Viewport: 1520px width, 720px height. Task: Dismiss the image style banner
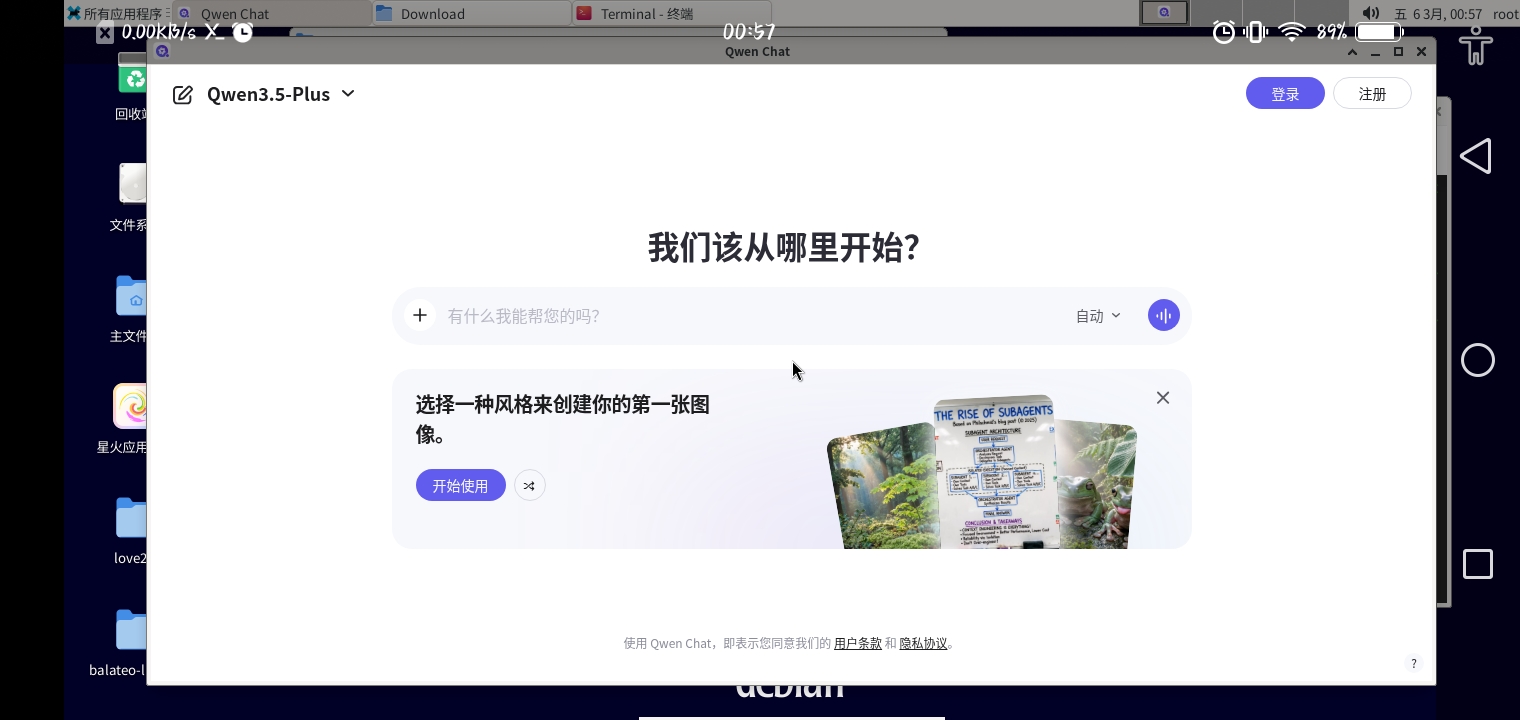(x=1163, y=398)
